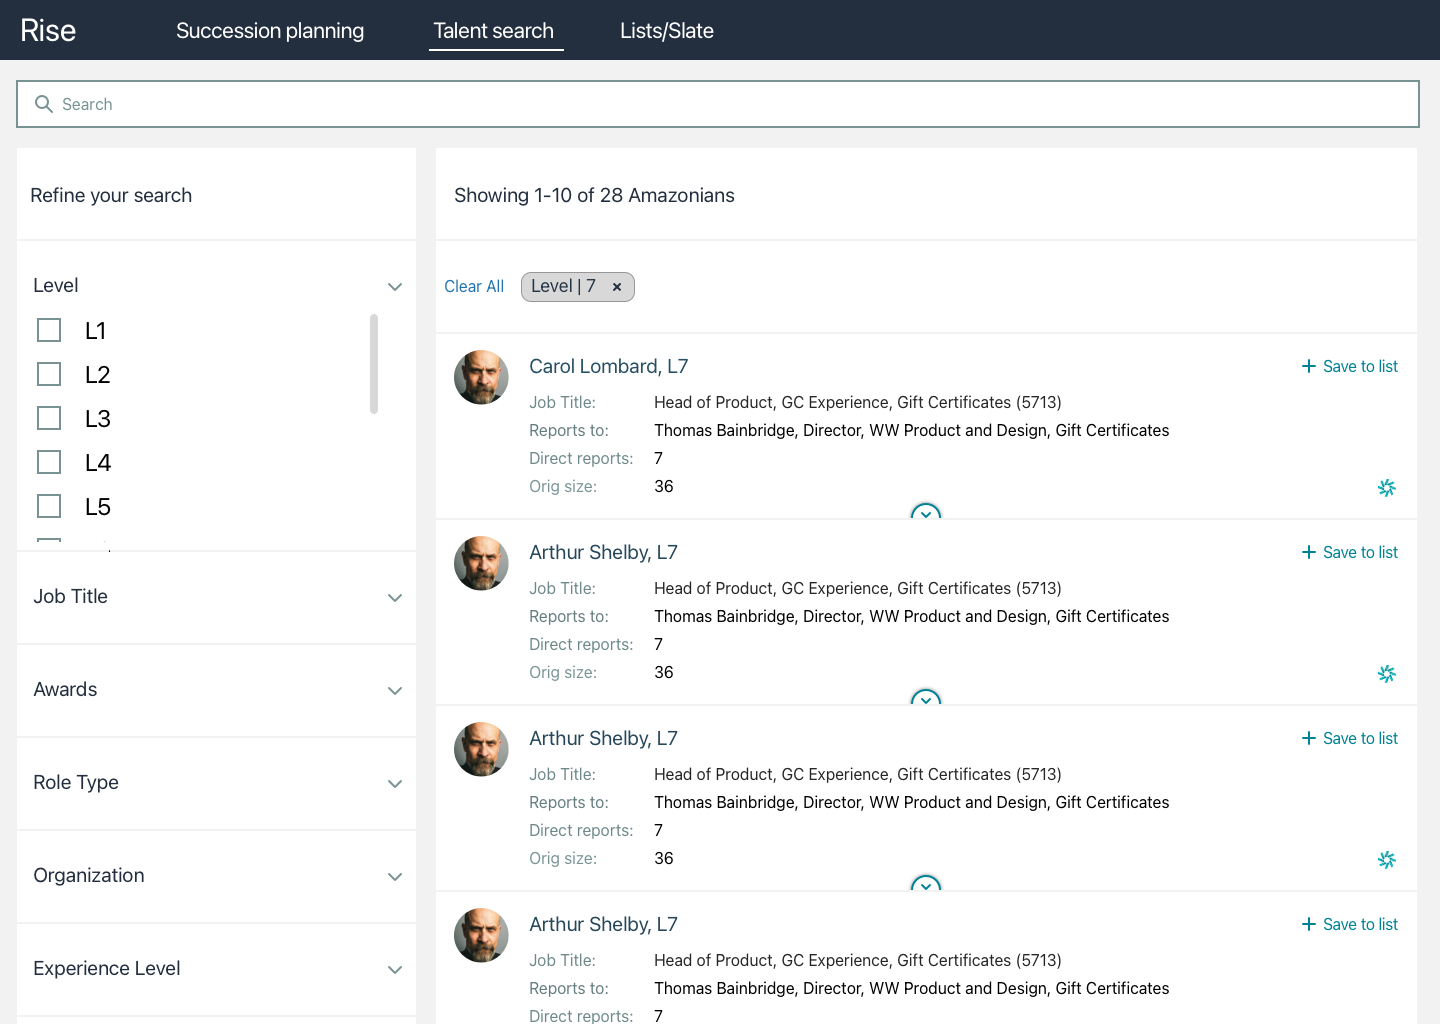Collapse the Level filter section
The image size is (1440, 1024).
point(395,287)
